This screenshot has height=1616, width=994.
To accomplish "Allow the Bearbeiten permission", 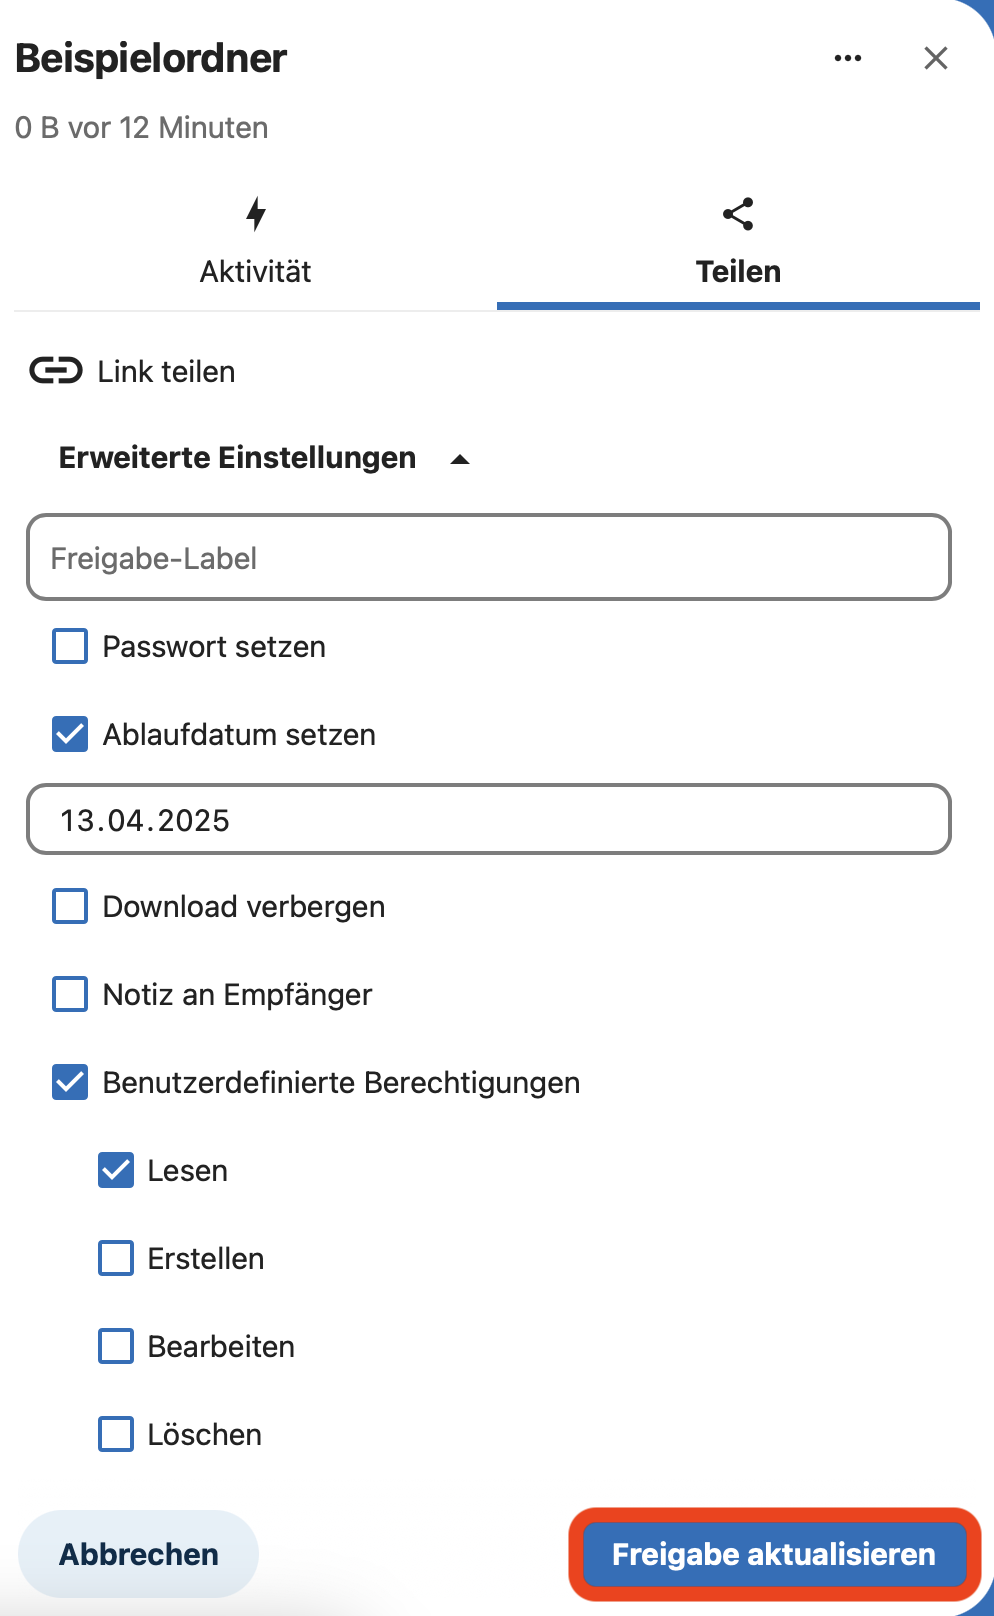I will click(116, 1346).
